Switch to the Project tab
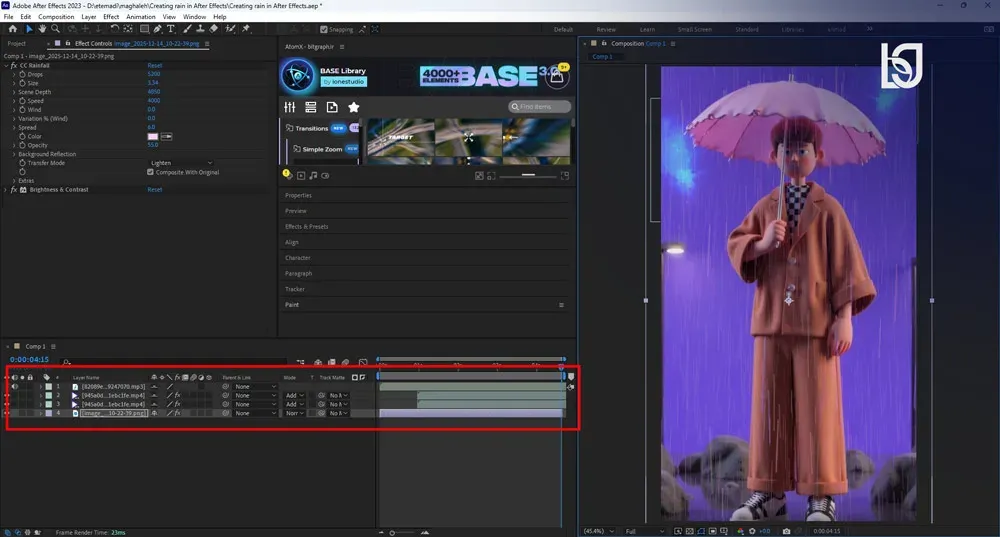The width and height of the screenshot is (1000, 537). (17, 43)
